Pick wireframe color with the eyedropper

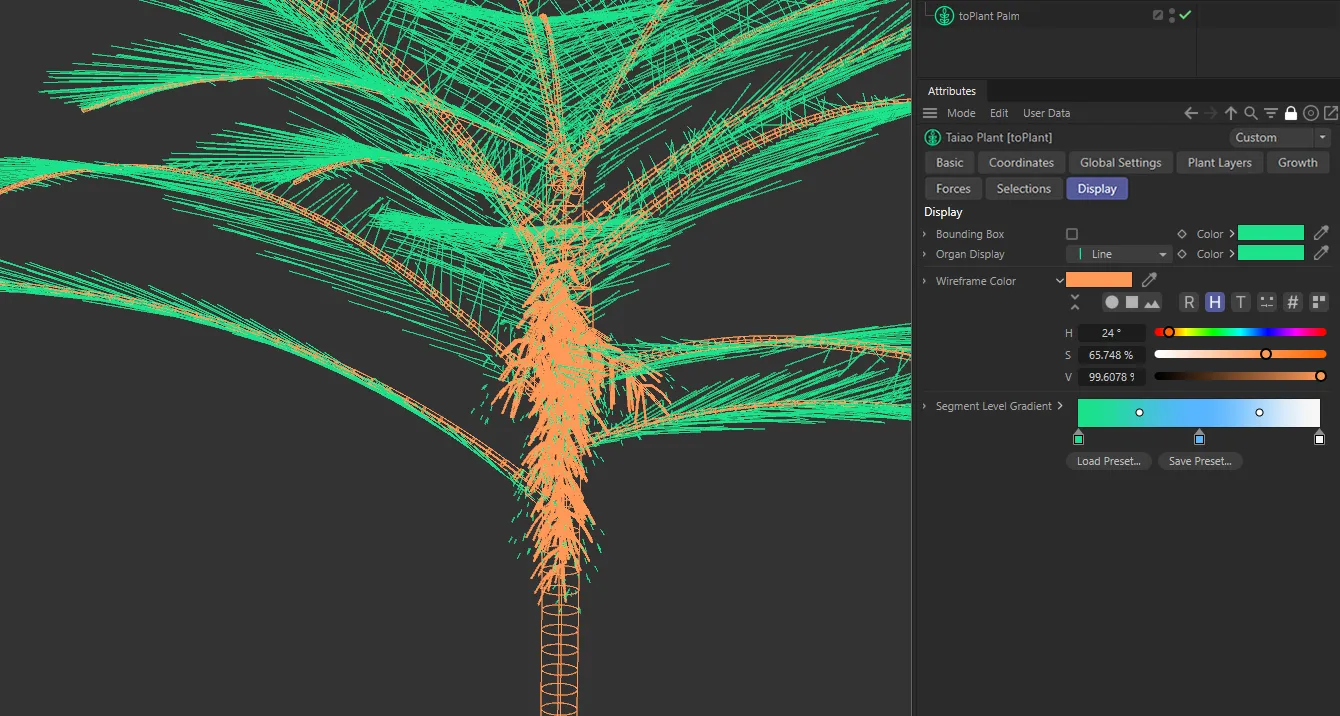coord(1150,281)
